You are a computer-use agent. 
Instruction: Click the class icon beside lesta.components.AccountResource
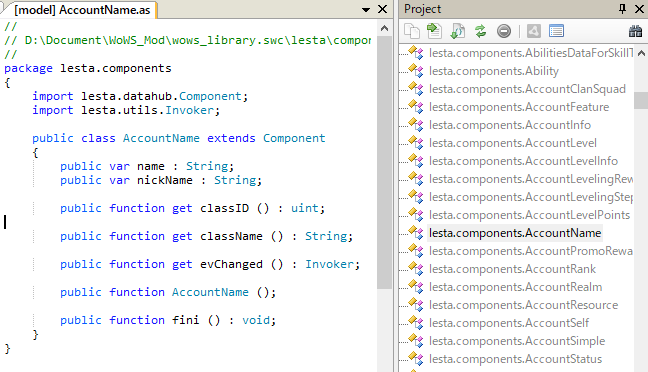[416, 305]
